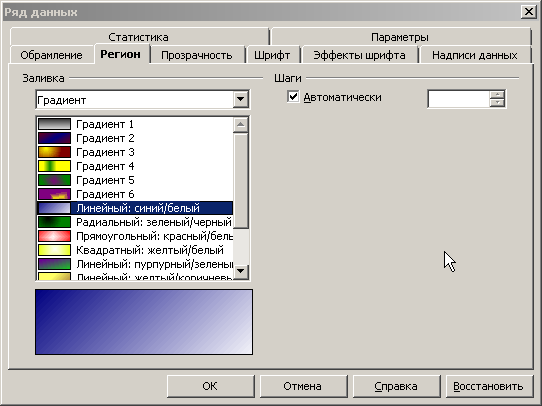Go to the Статистика tab
The width and height of the screenshot is (542, 406).
tap(139, 37)
